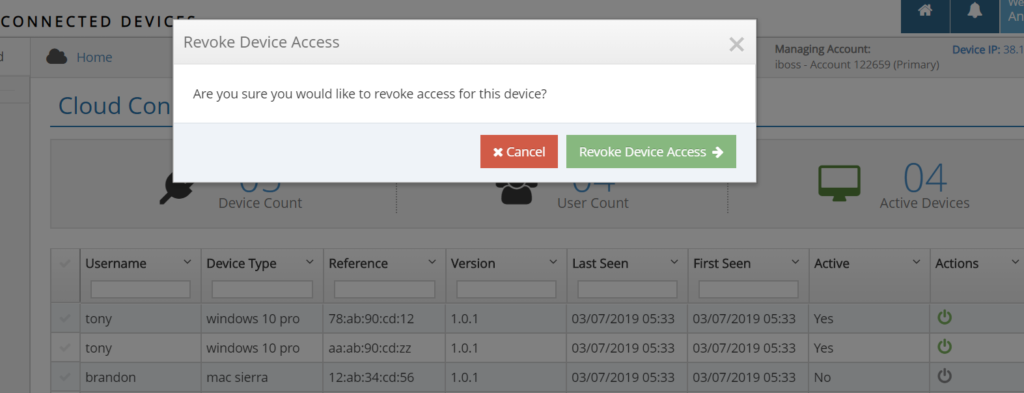
Task: Click the No active status cell
Action: [869, 377]
